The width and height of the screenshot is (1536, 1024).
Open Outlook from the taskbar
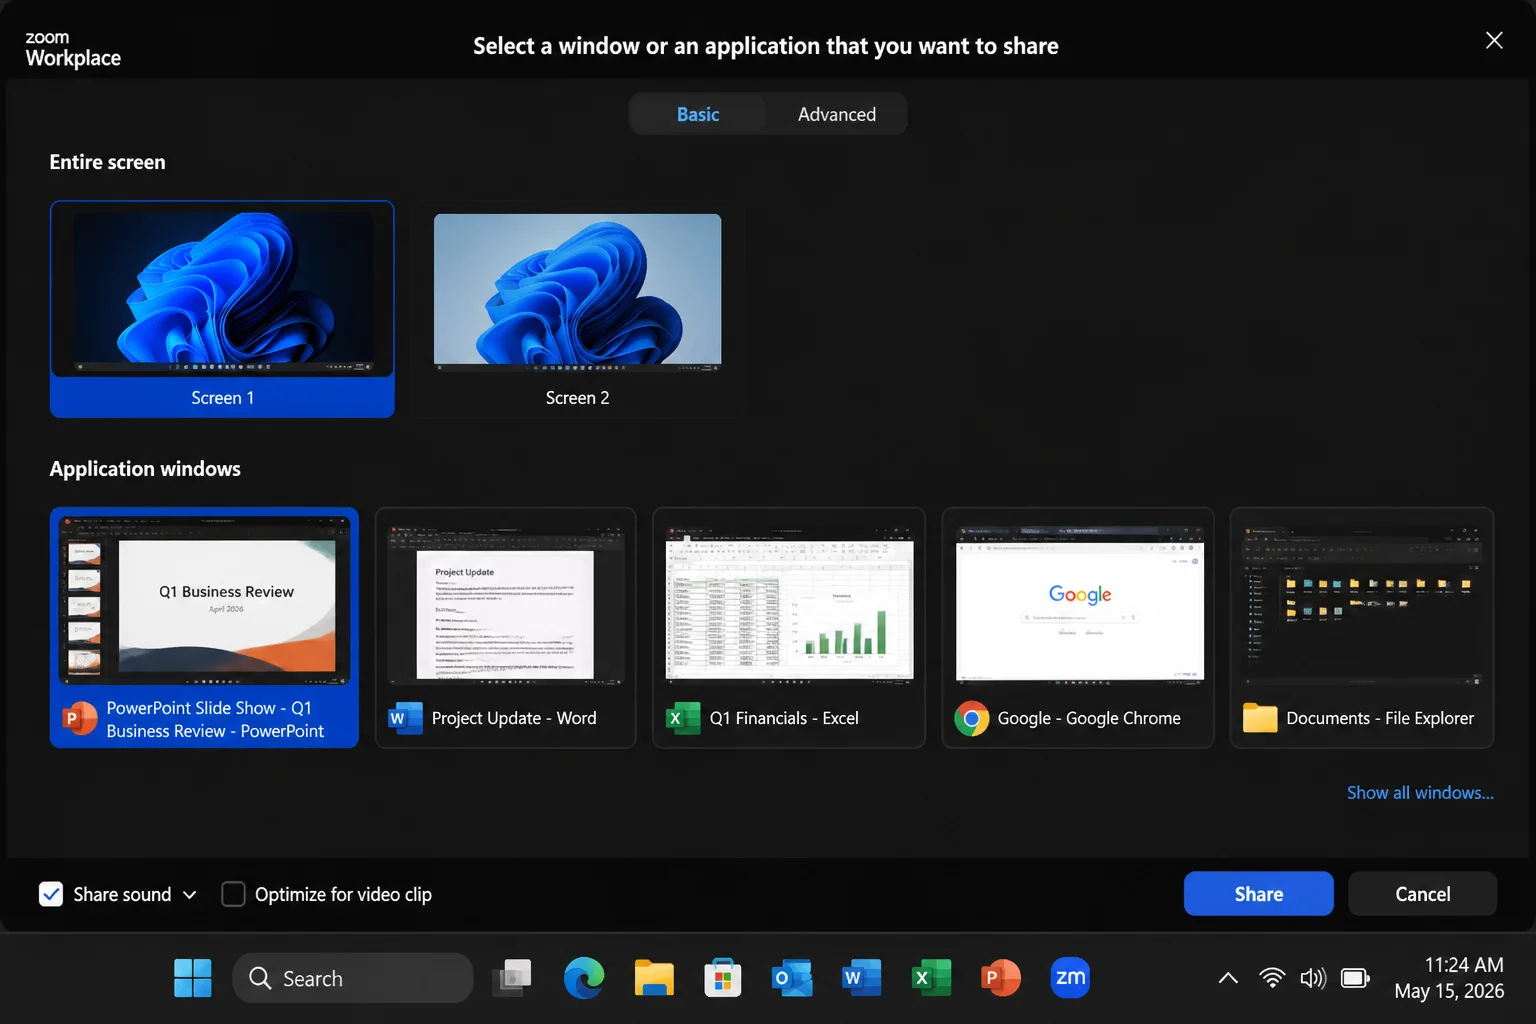[x=792, y=978]
